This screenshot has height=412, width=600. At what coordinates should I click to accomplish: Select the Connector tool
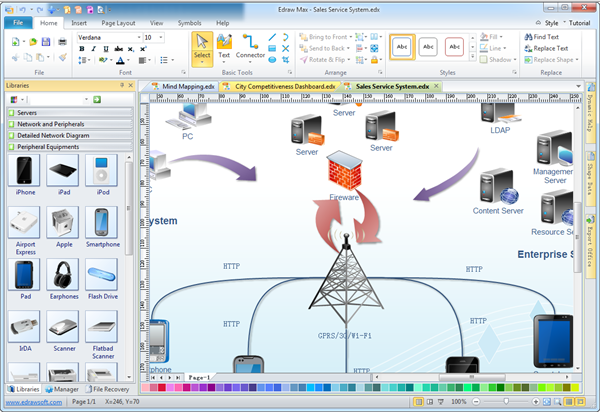(x=250, y=47)
